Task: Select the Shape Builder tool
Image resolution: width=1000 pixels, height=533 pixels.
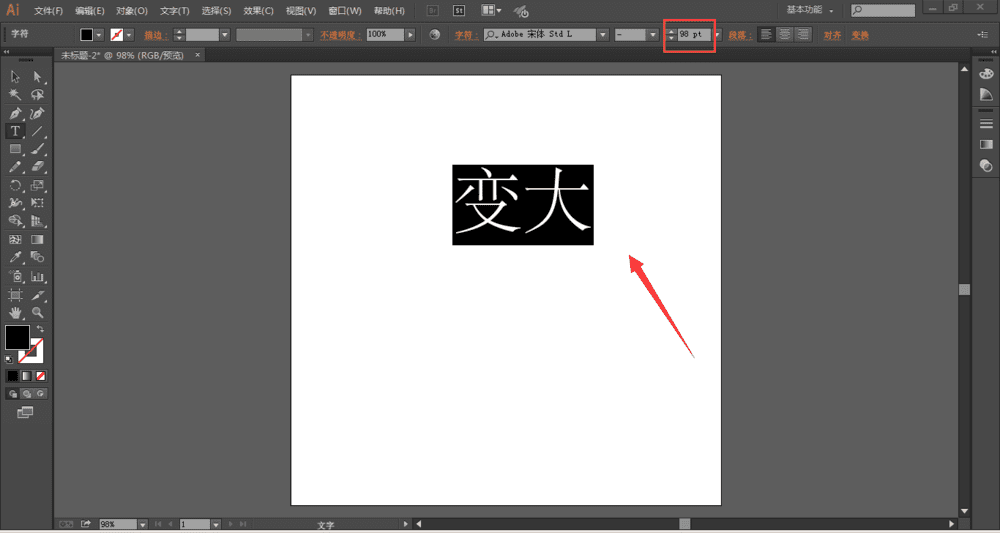Action: pyautogui.click(x=15, y=221)
